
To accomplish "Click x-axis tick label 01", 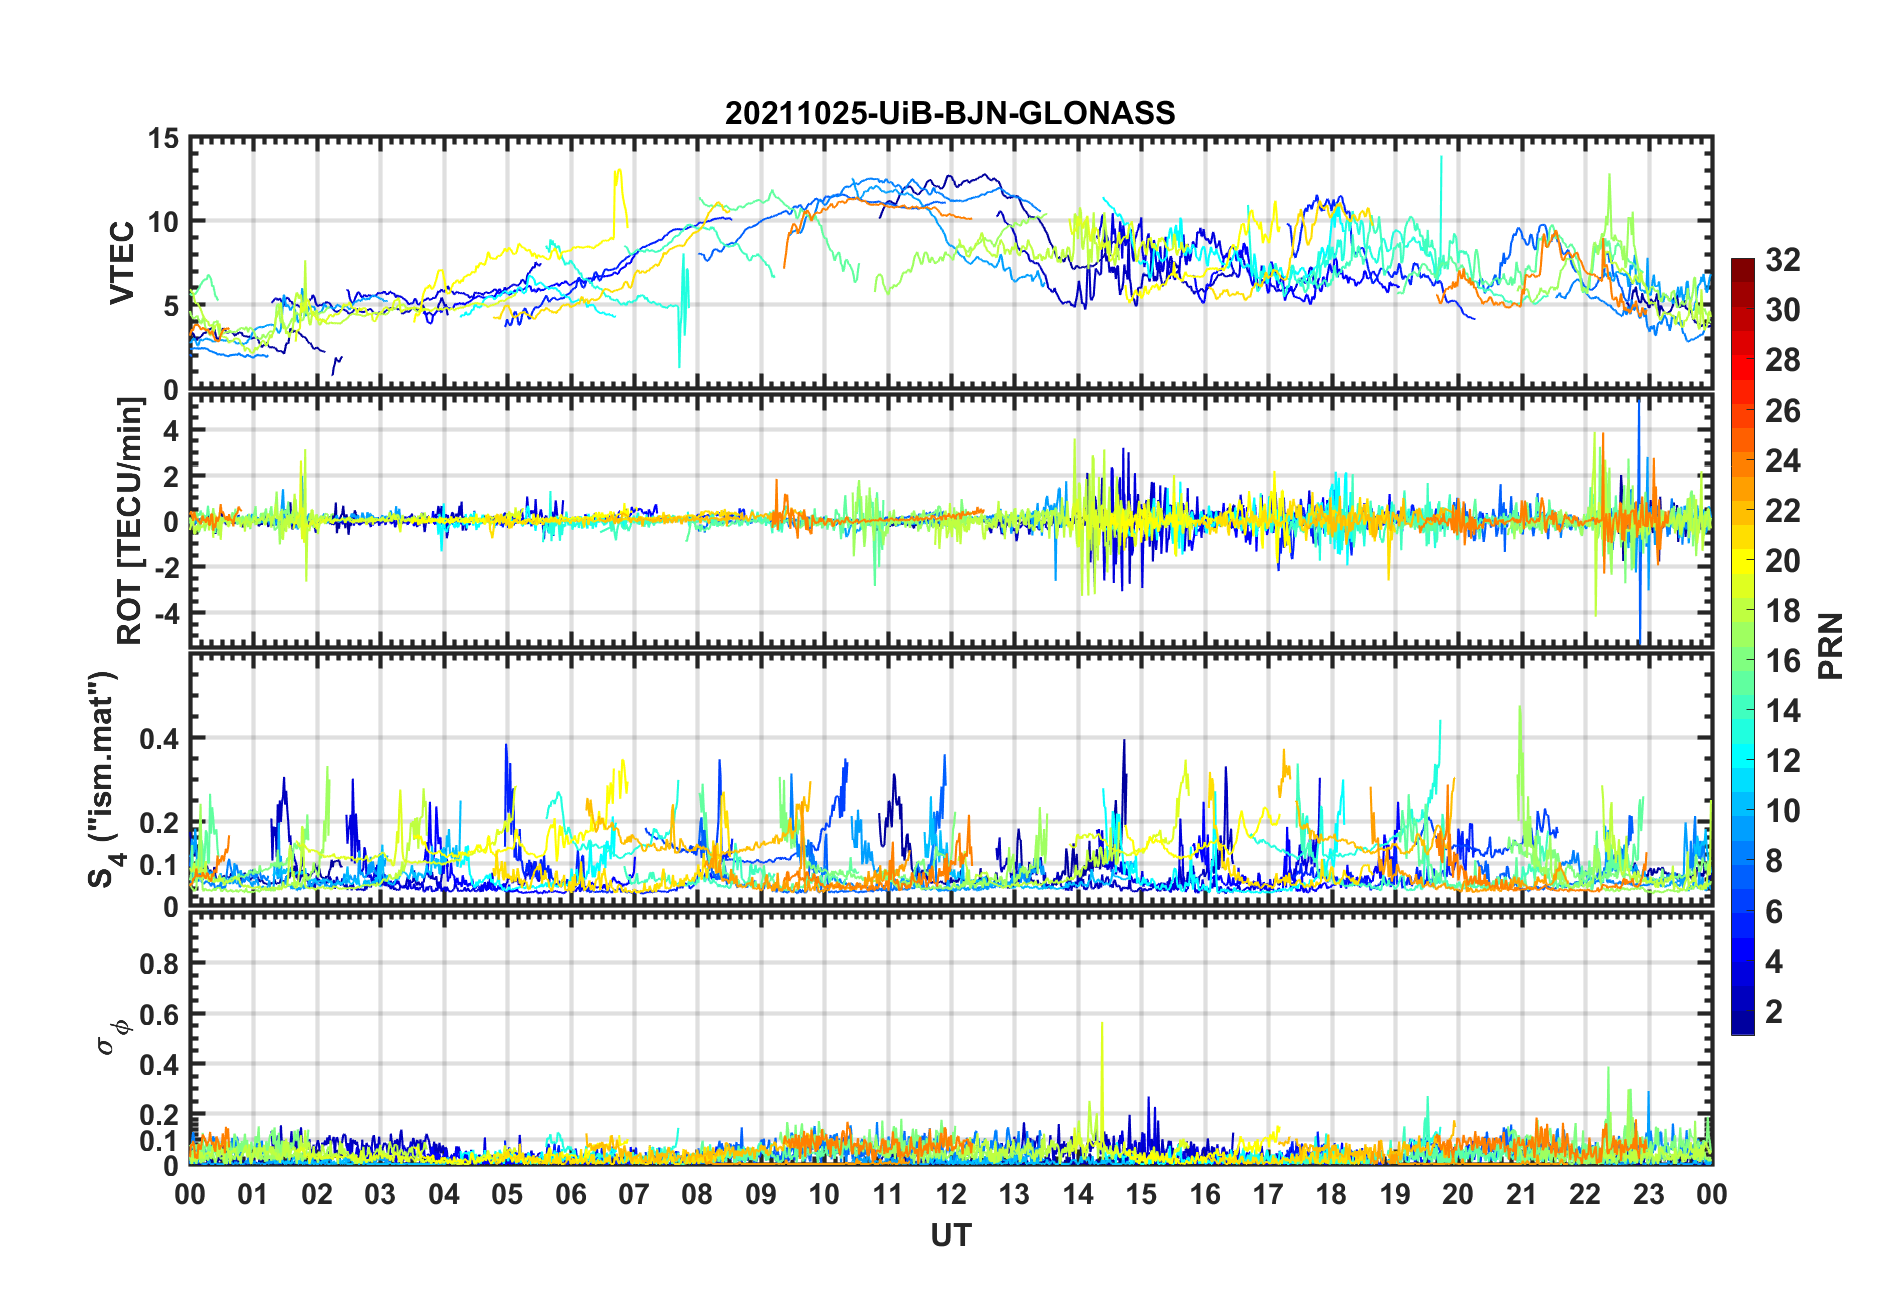I will coord(253,1195).
